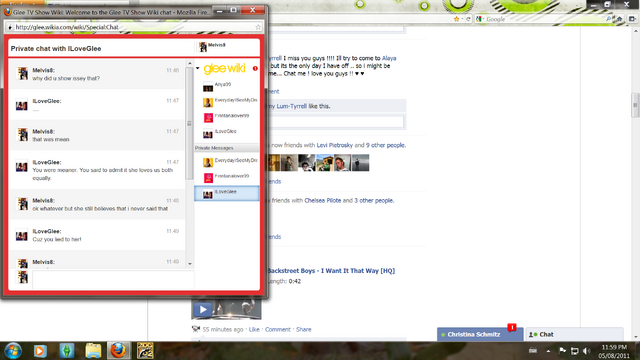The image size is (640, 360).
Task: Click the Levi Pietrosky link
Action: (x=334, y=145)
